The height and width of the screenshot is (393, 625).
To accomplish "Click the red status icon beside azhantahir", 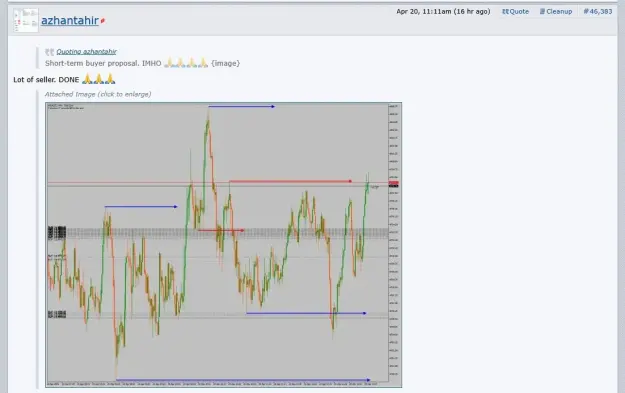I will point(102,21).
